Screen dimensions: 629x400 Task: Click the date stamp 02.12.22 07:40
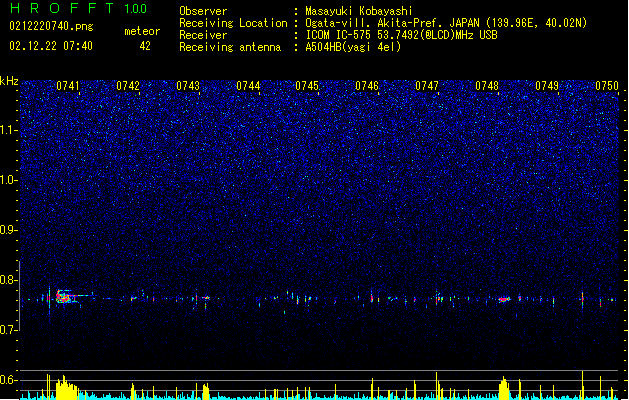click(51, 46)
